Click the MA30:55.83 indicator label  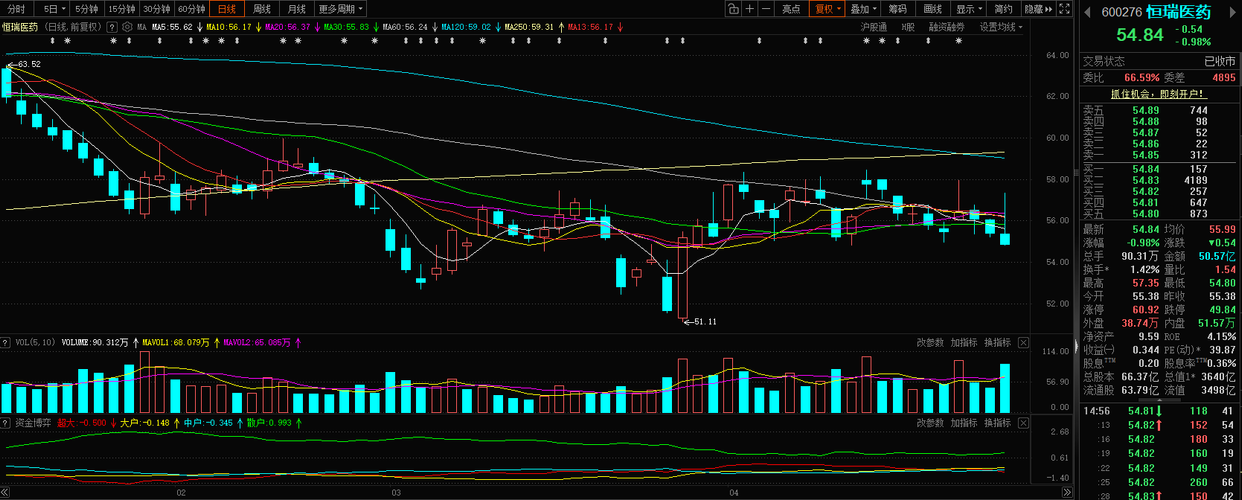click(347, 27)
